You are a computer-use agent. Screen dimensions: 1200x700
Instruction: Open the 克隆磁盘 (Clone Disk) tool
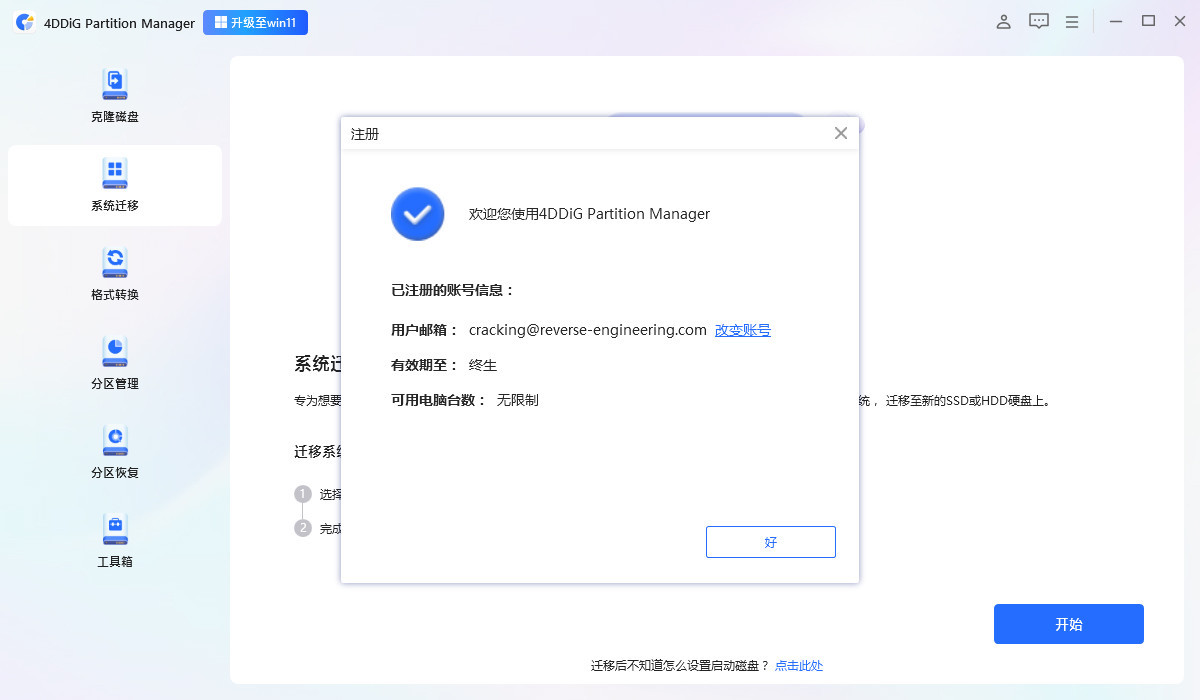114,95
